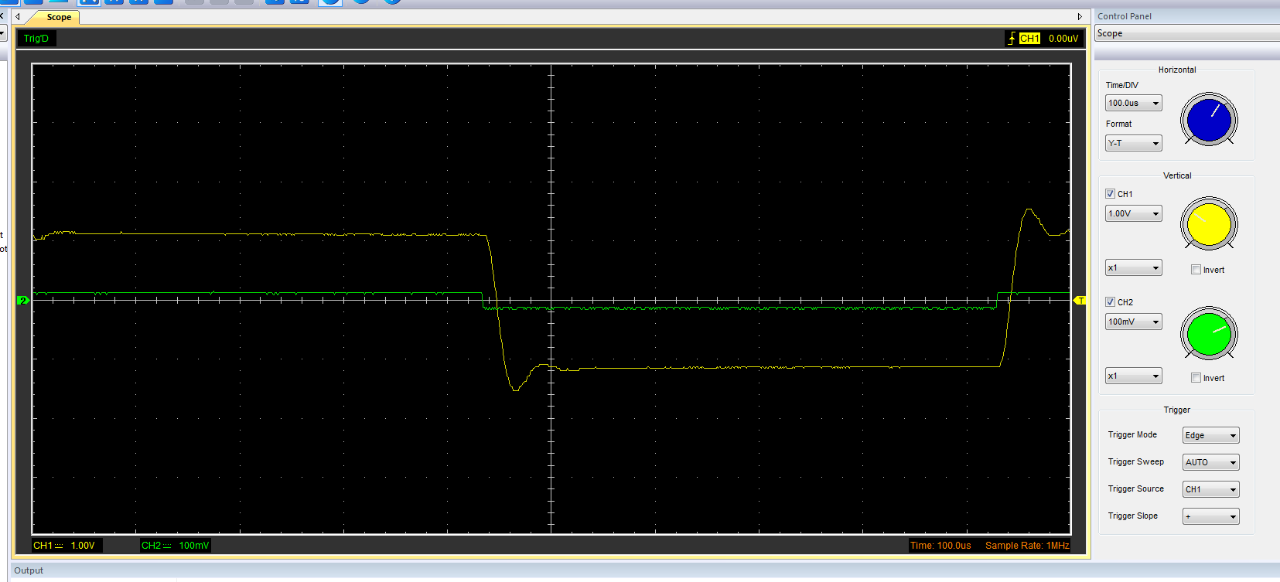Click the Trig'D status indicator

[36, 39]
